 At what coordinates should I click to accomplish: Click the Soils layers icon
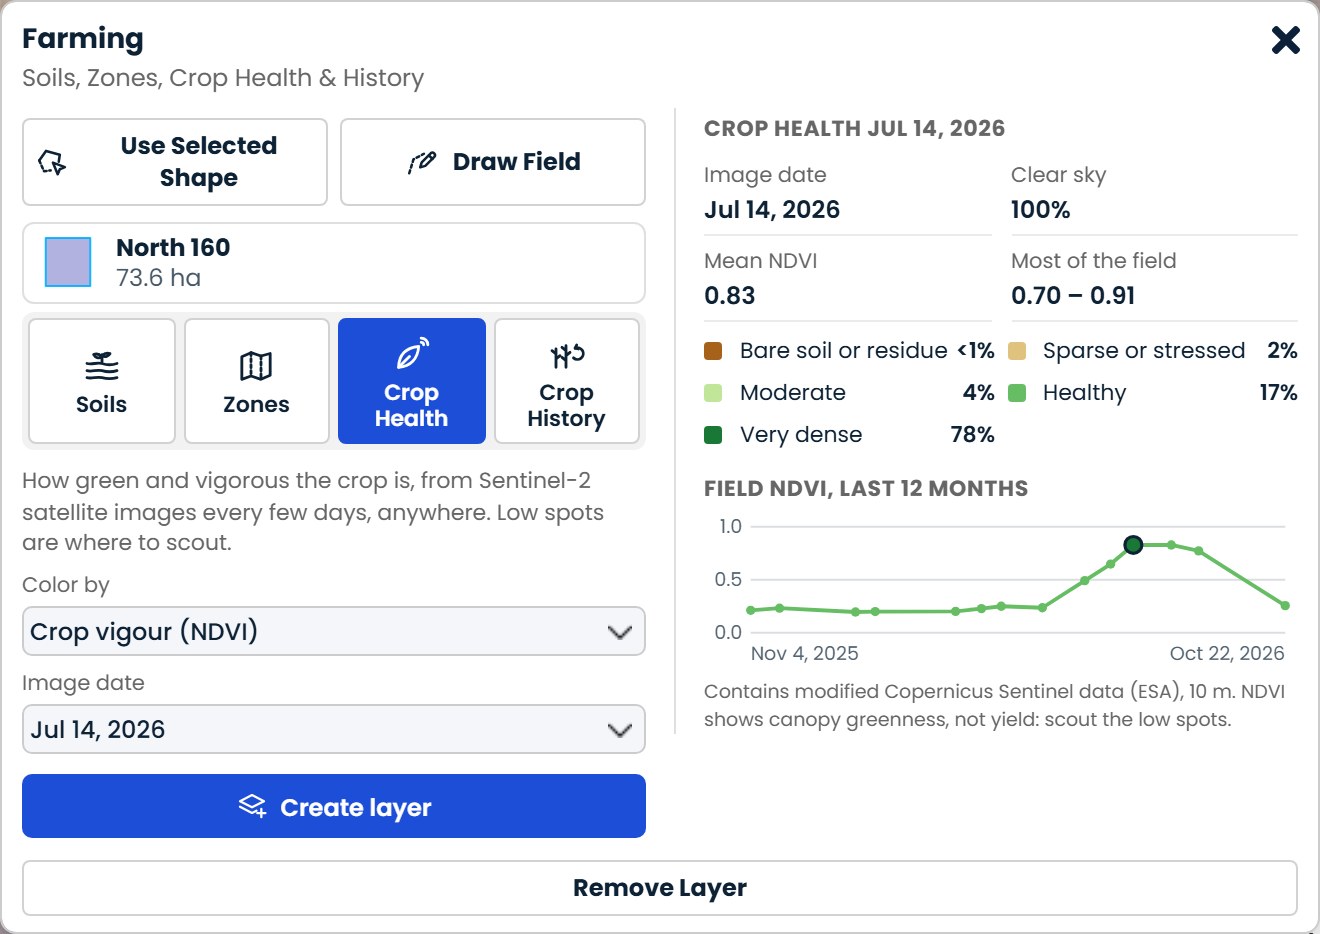coord(102,366)
